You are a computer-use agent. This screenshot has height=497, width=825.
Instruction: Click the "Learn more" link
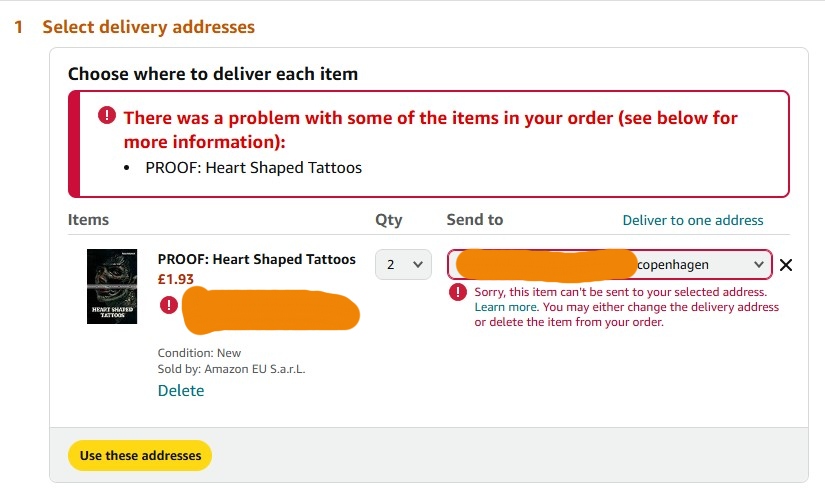[506, 307]
